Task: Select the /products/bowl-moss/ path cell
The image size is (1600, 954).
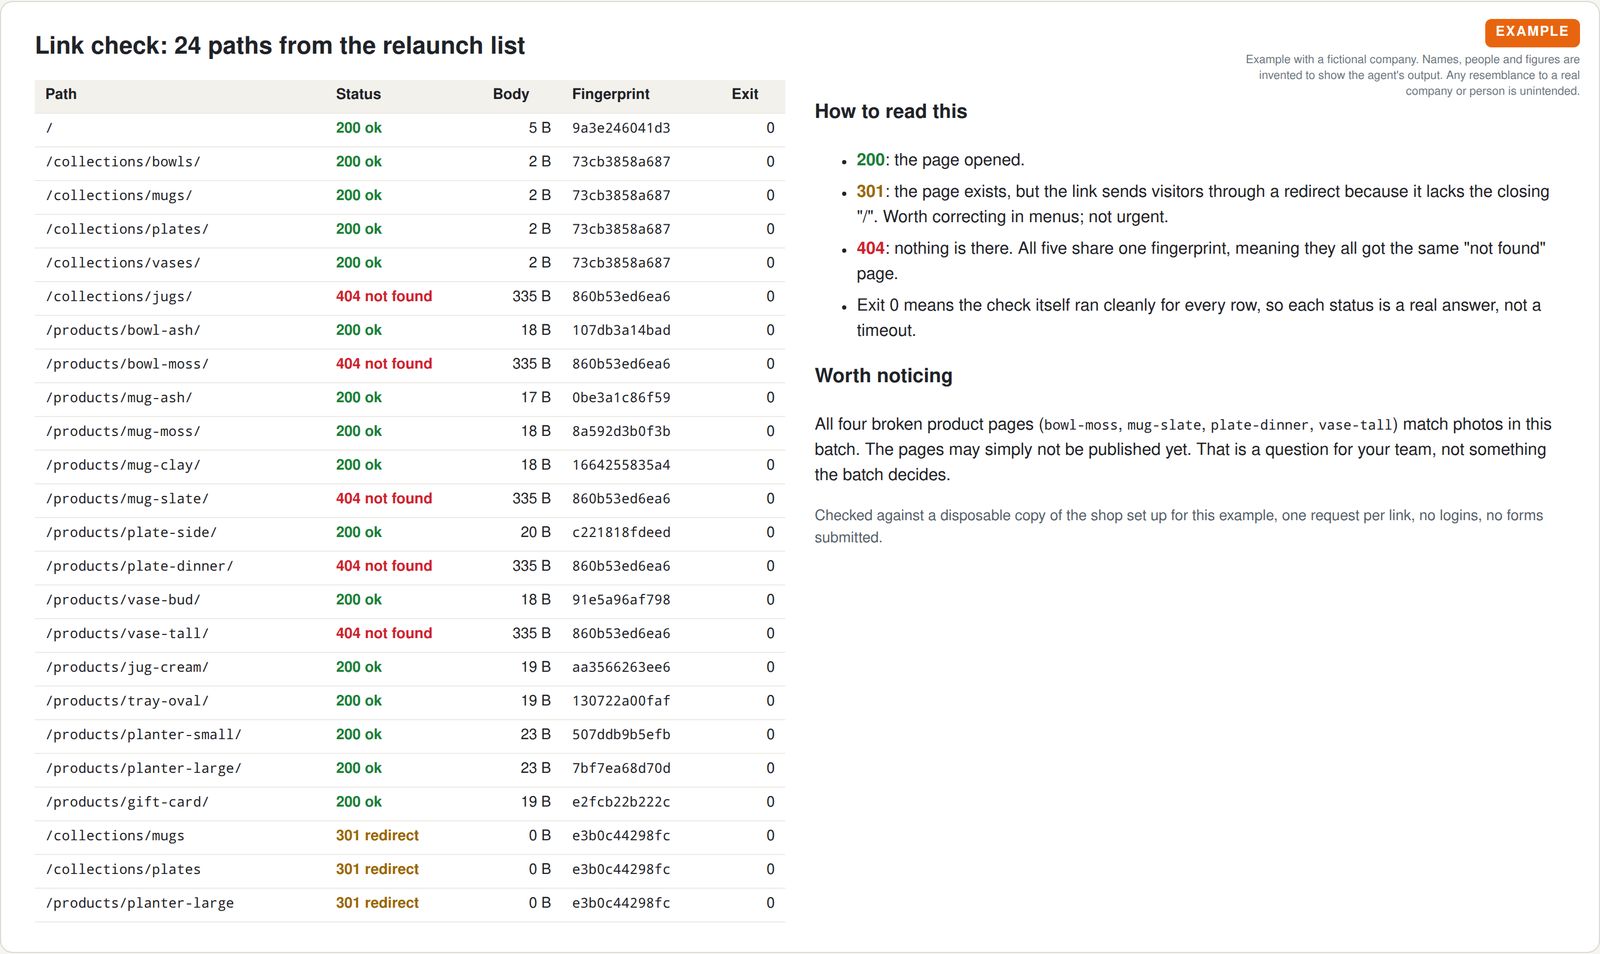Action: 127,364
